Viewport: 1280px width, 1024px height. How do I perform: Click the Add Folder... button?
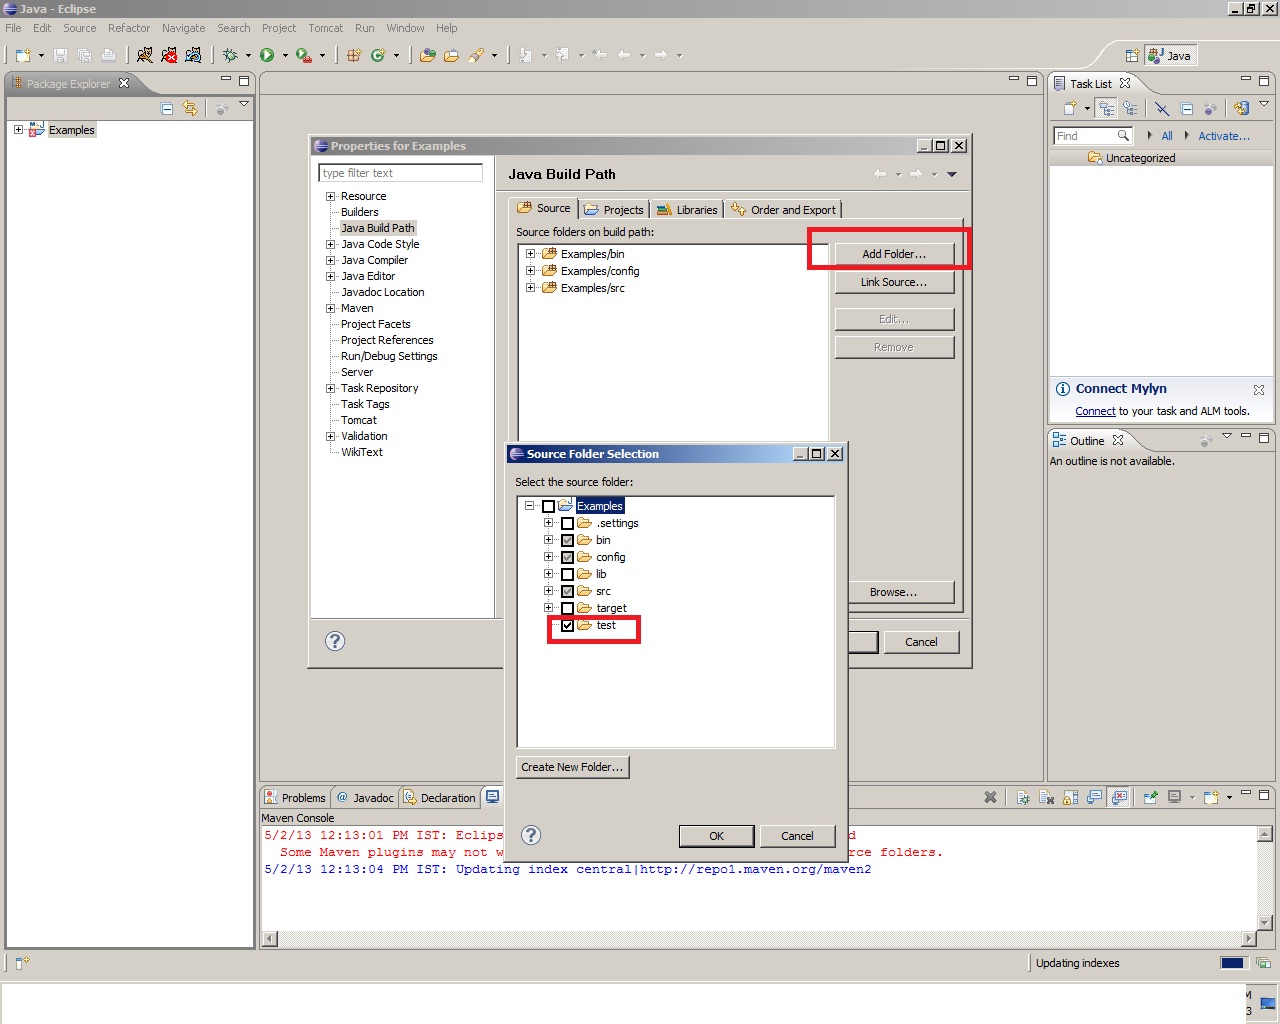pos(894,254)
